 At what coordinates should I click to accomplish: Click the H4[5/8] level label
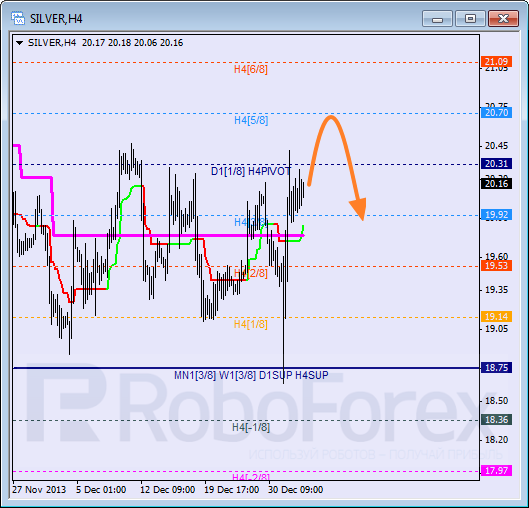tap(251, 120)
